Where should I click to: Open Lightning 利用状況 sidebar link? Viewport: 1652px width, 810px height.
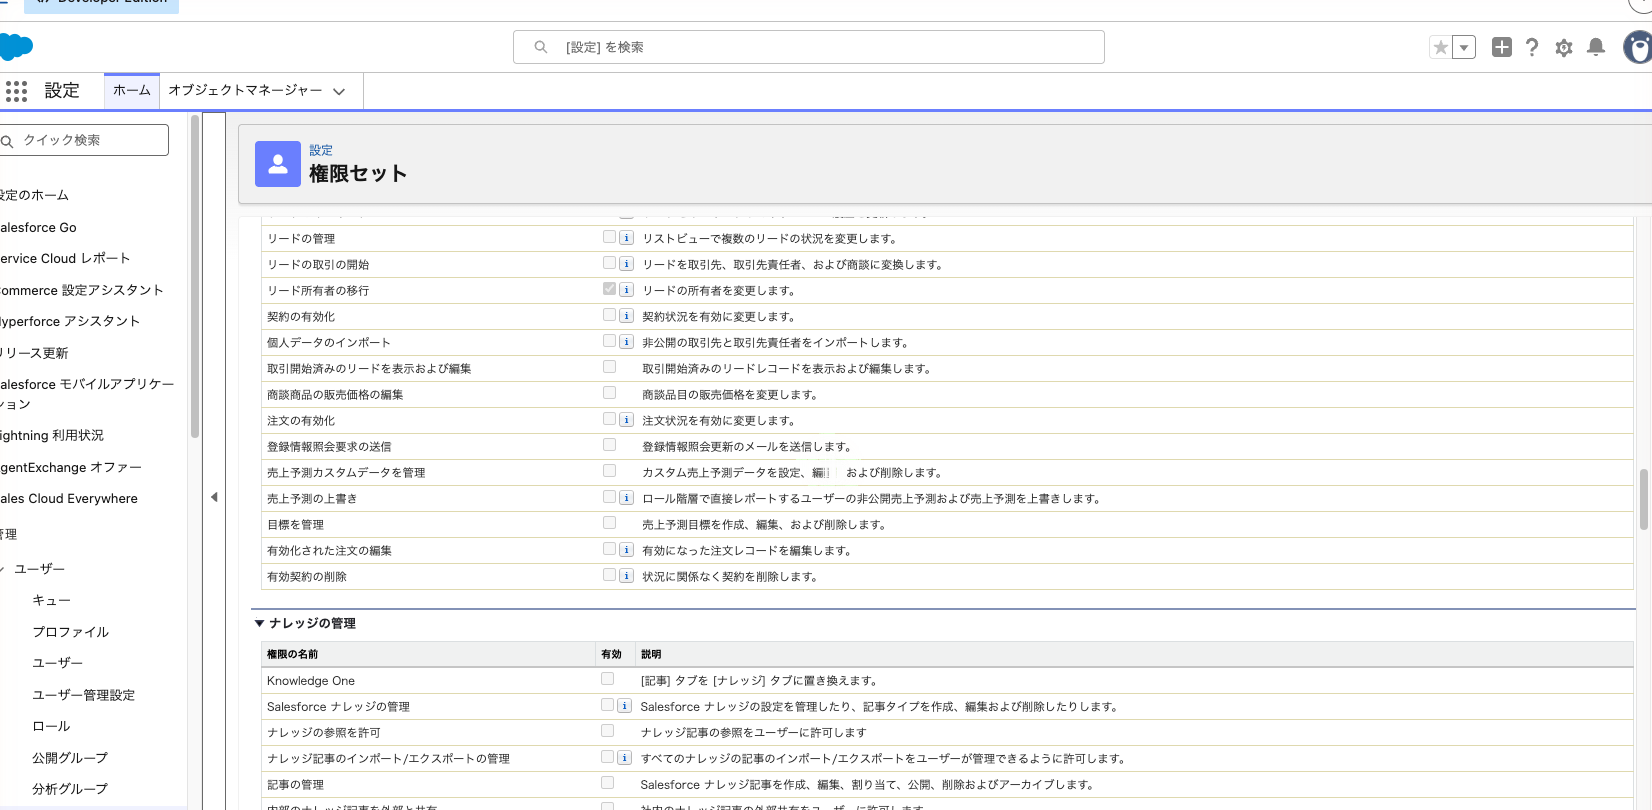[x=52, y=435]
